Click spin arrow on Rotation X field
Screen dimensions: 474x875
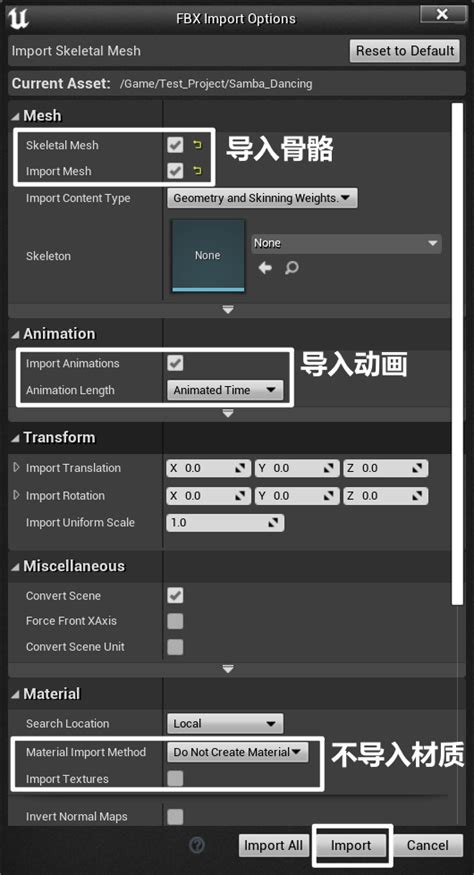(241, 496)
